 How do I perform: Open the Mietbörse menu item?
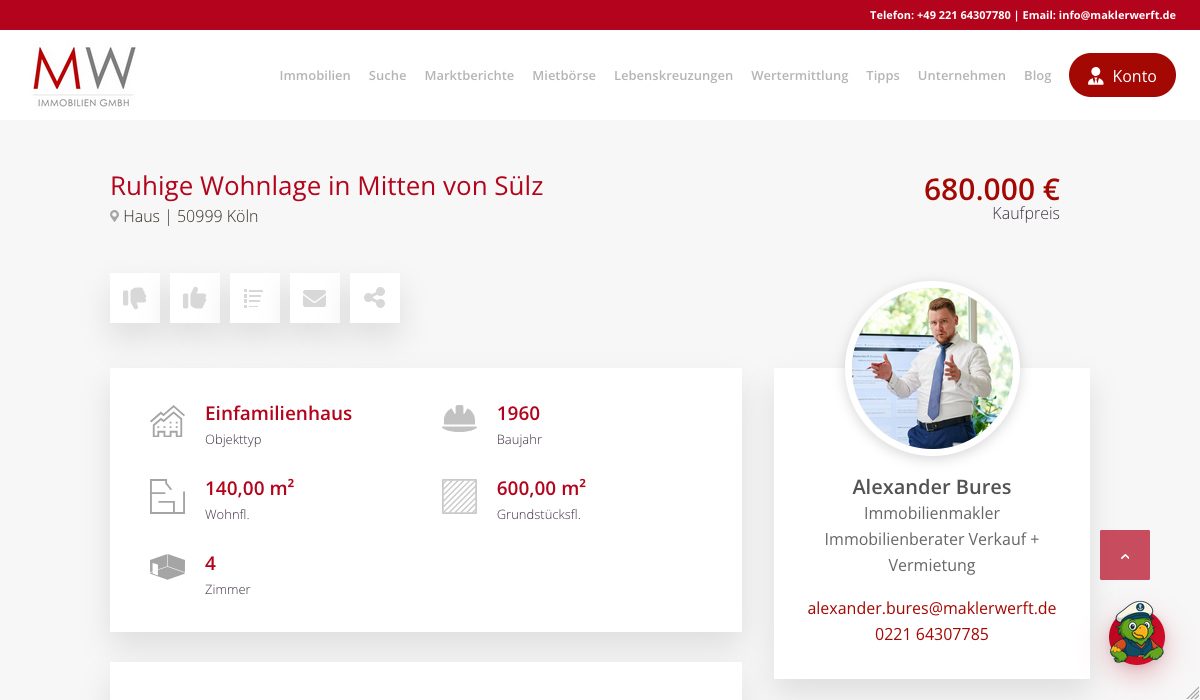pos(564,75)
